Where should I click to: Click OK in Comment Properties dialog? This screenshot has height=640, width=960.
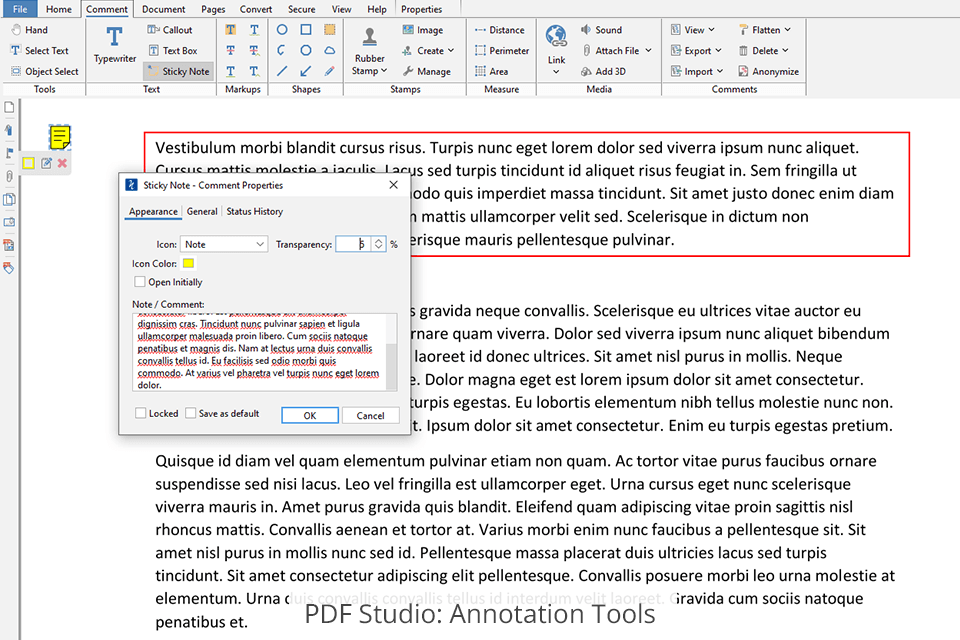(x=310, y=415)
